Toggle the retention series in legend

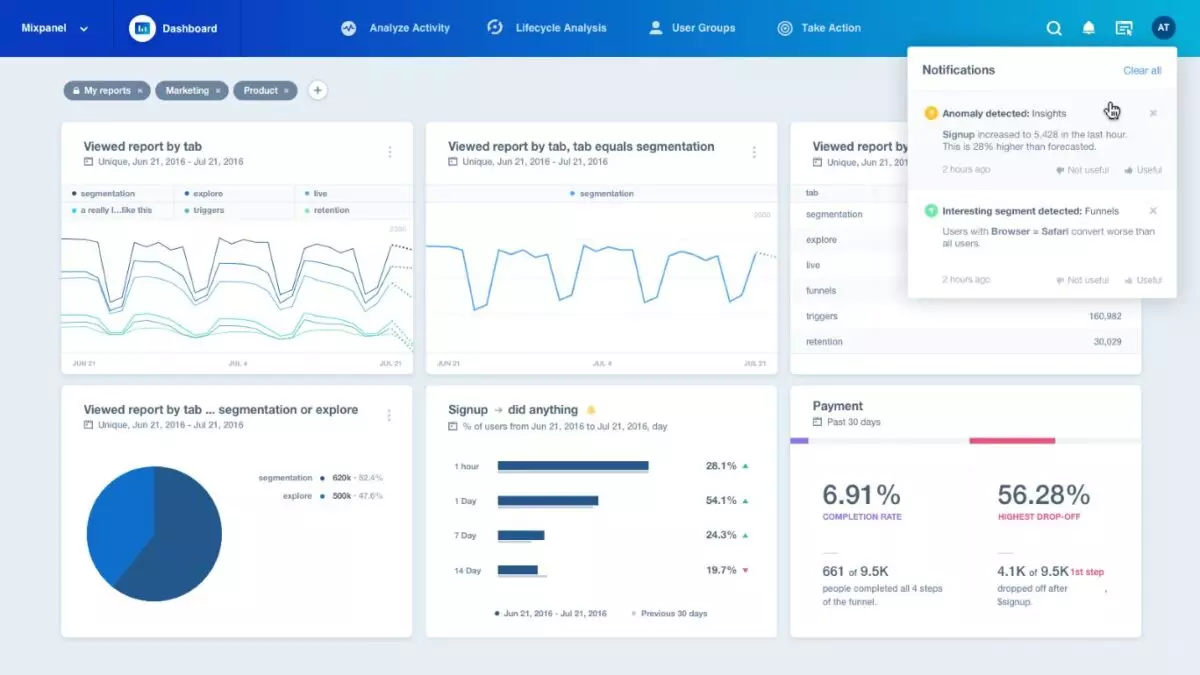pos(326,210)
